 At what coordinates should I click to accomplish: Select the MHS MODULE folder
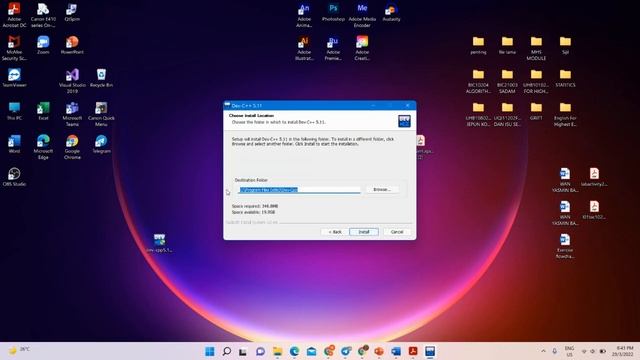tap(536, 48)
